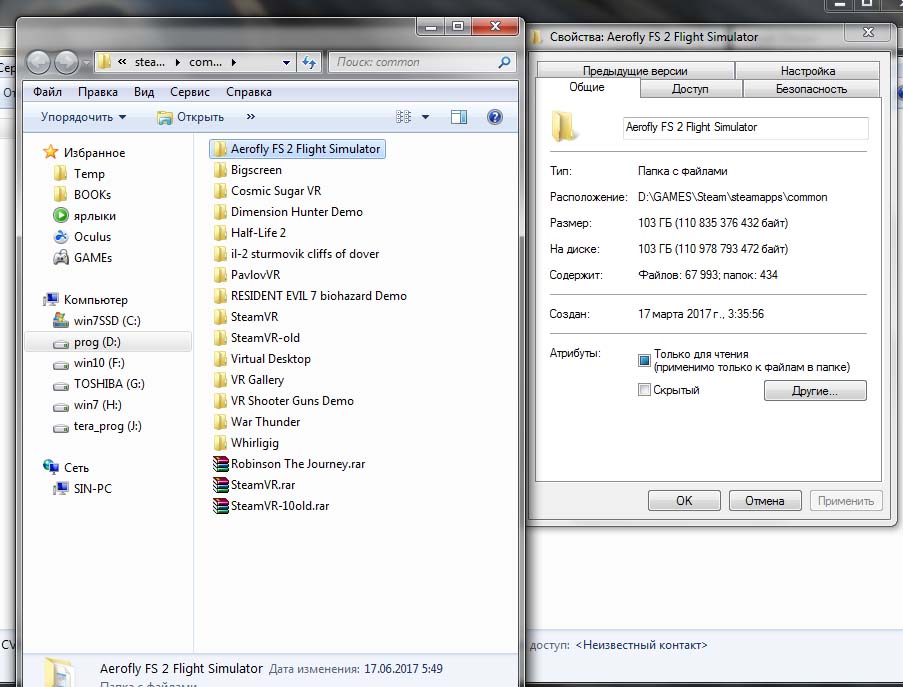Viewport: 903px width, 687px height.
Task: Select the PavlovVR folder
Action: pyautogui.click(x=247, y=275)
